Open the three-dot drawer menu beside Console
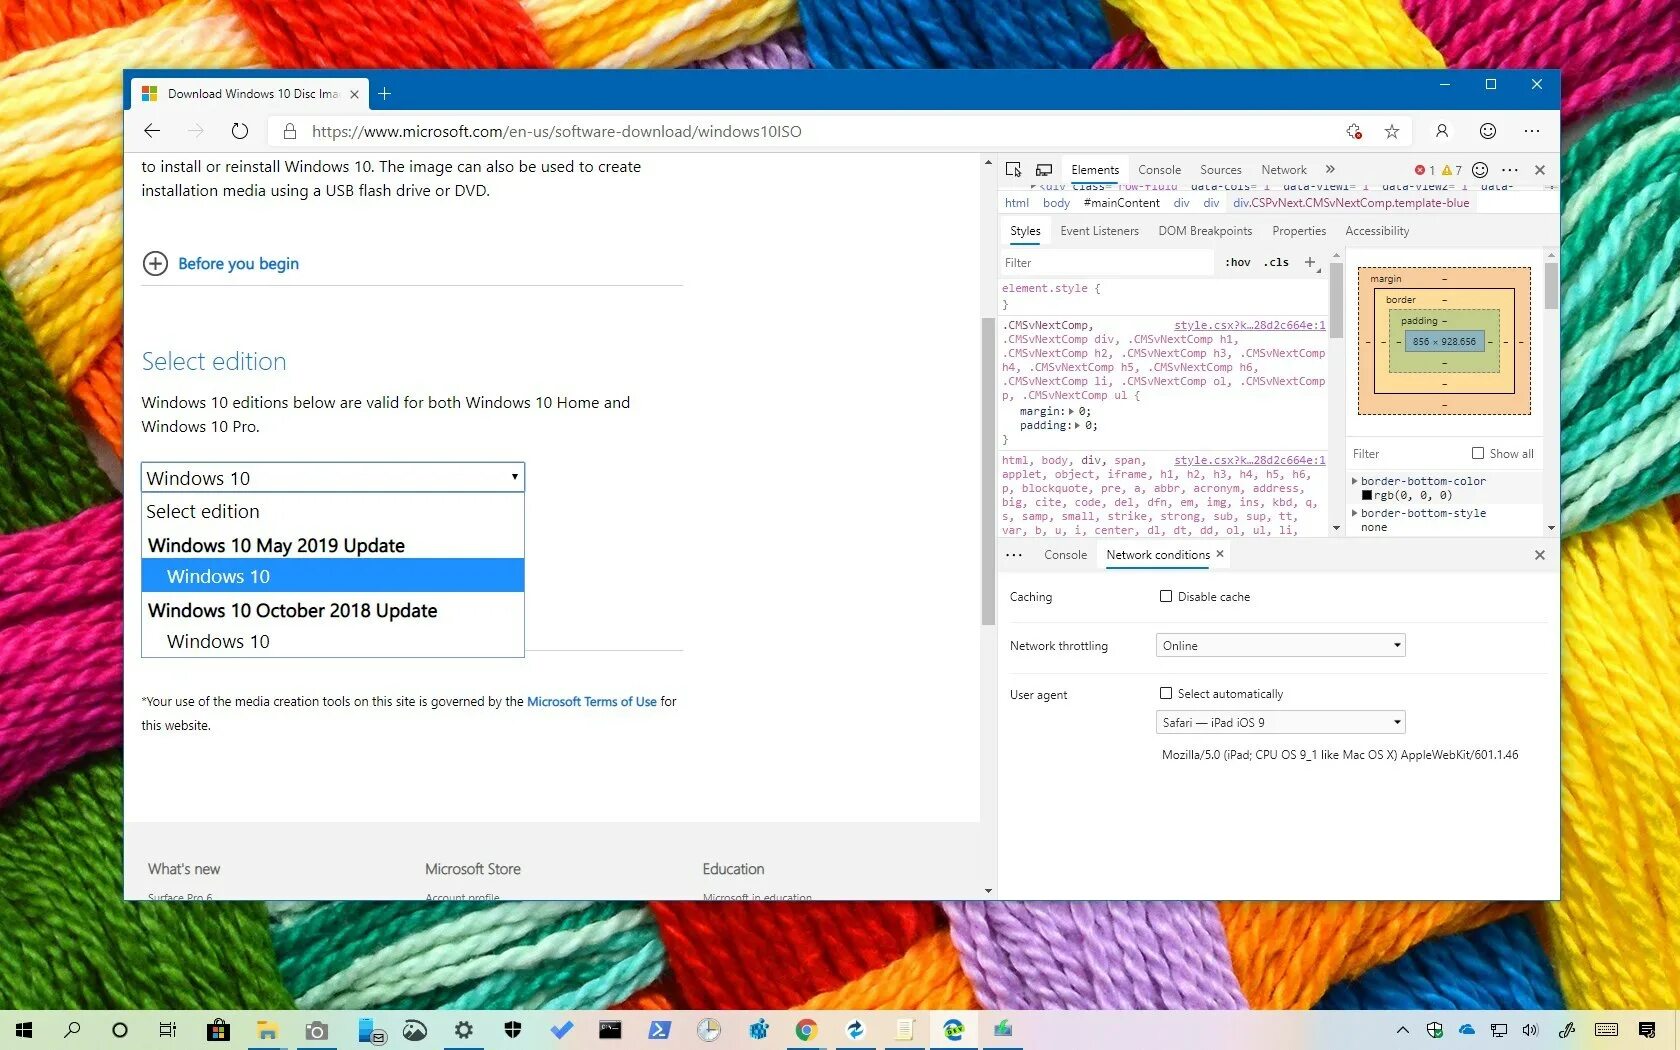Image resolution: width=1680 pixels, height=1050 pixels. [x=1014, y=555]
